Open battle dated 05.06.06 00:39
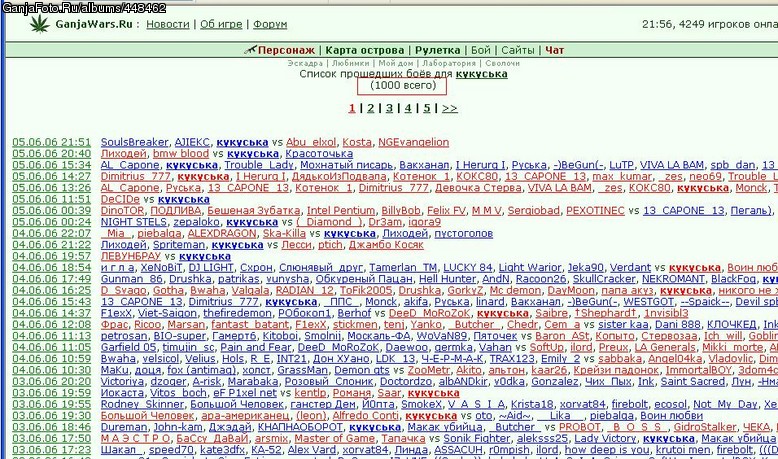Screen dimensions: 778x459 pos(52,211)
